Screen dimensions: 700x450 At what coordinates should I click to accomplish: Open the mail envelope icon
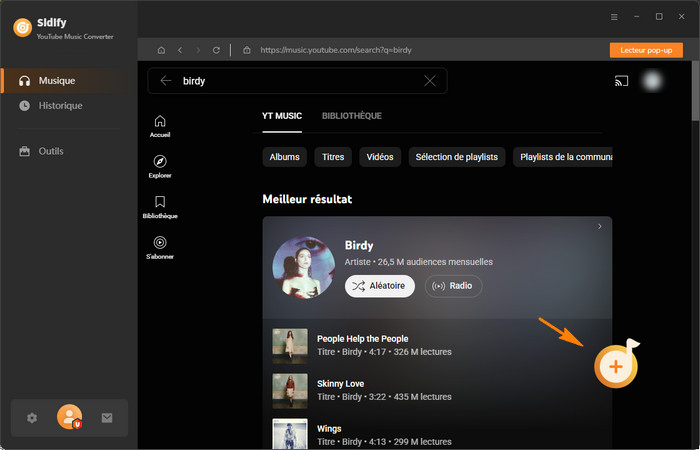107,418
